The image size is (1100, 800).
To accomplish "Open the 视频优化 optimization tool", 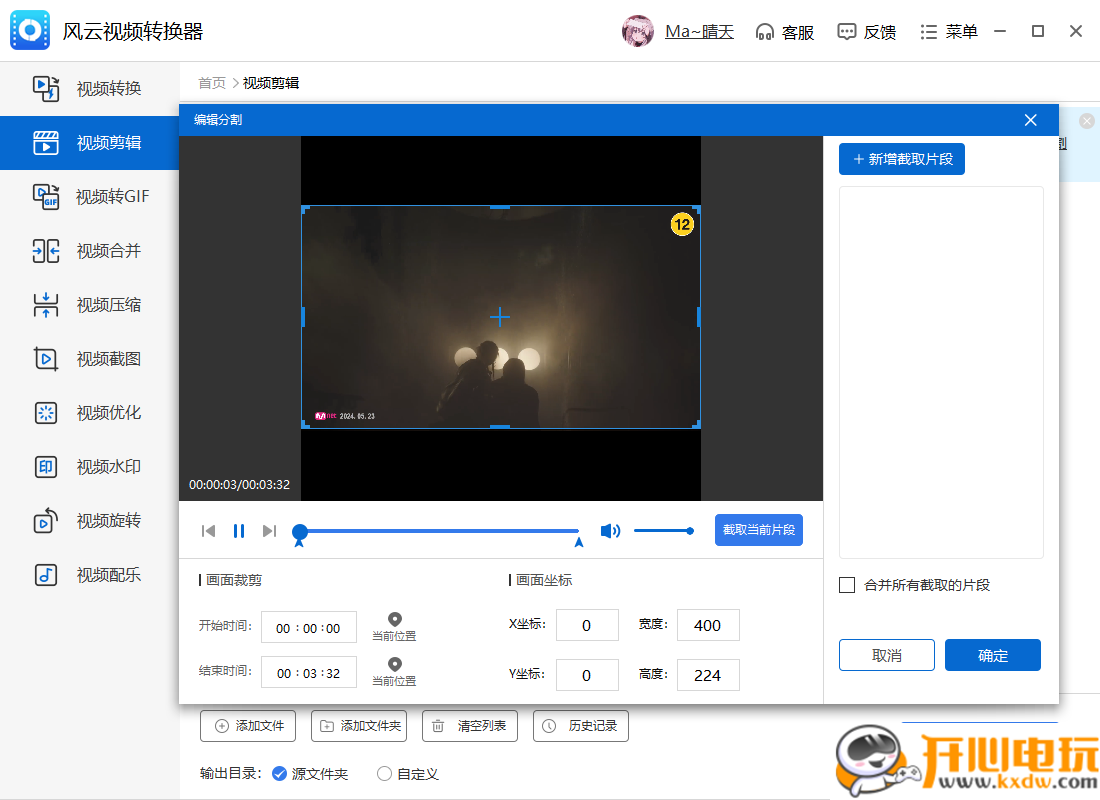I will click(x=90, y=412).
